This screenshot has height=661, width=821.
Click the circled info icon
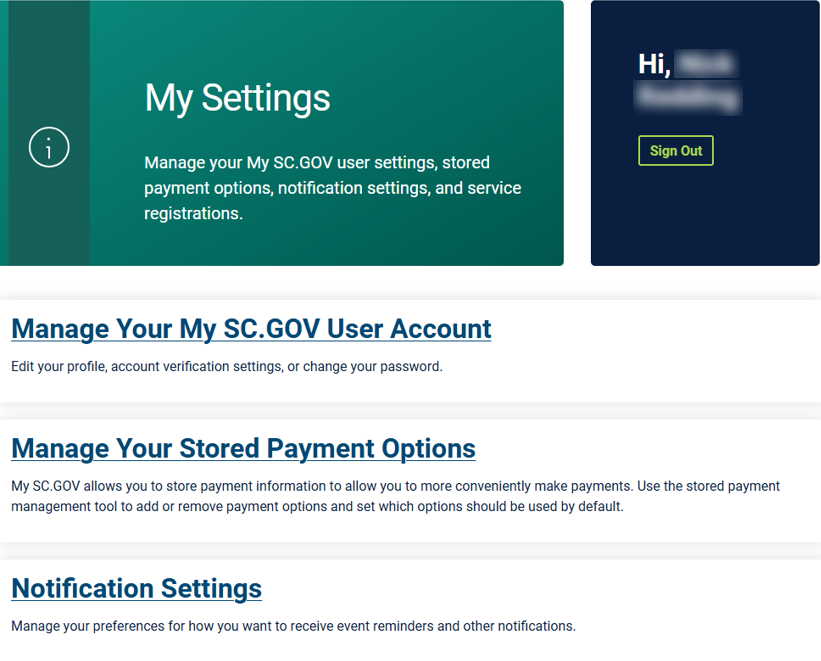tap(49, 147)
